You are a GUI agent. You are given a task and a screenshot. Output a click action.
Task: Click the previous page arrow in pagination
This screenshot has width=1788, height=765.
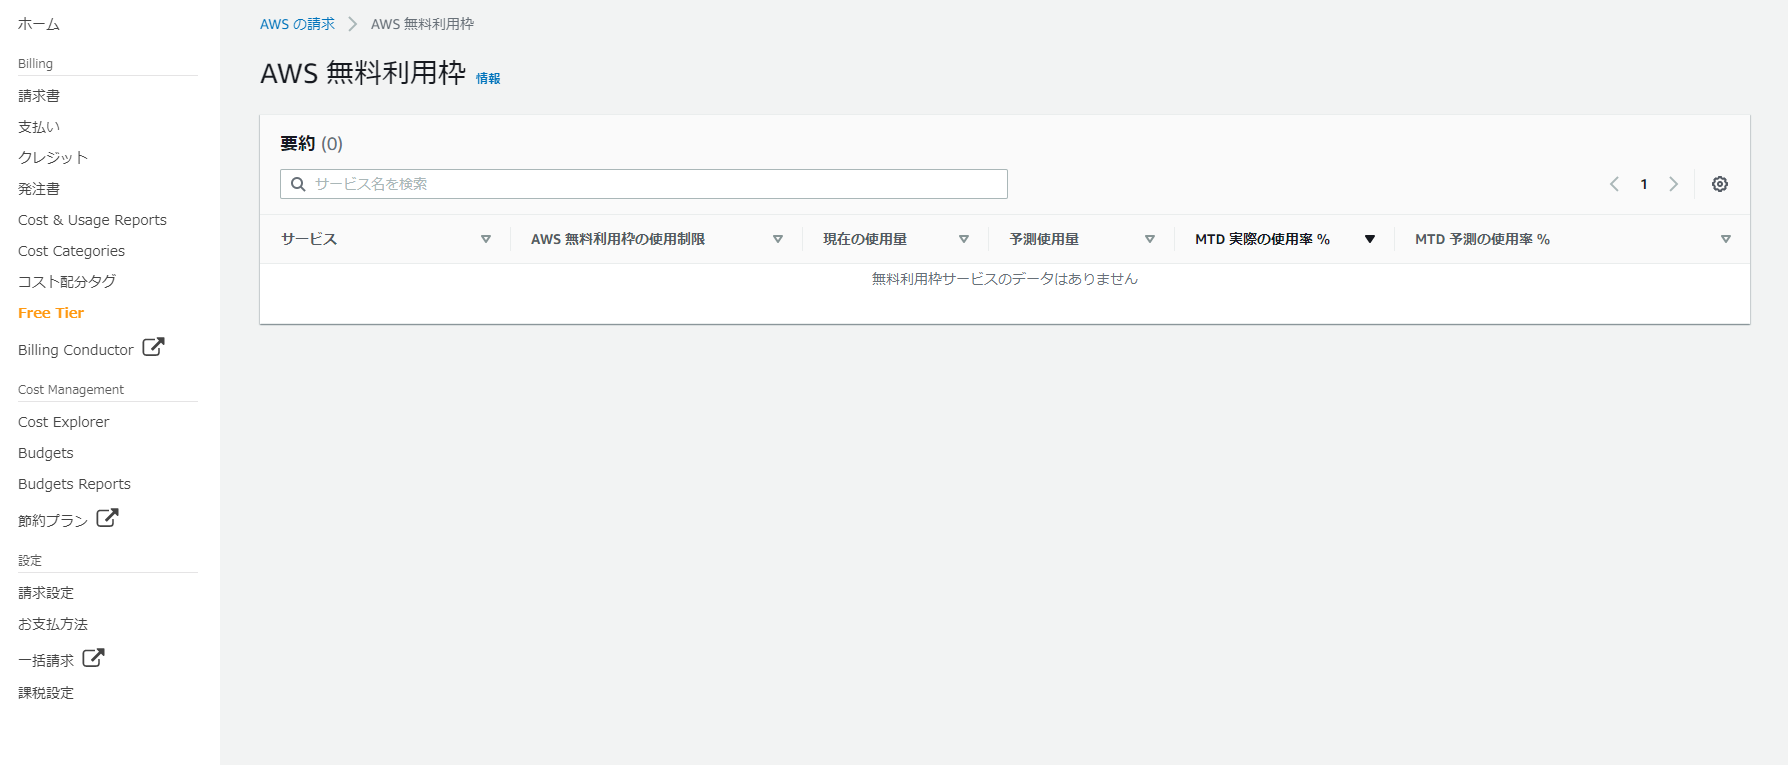[x=1614, y=184]
